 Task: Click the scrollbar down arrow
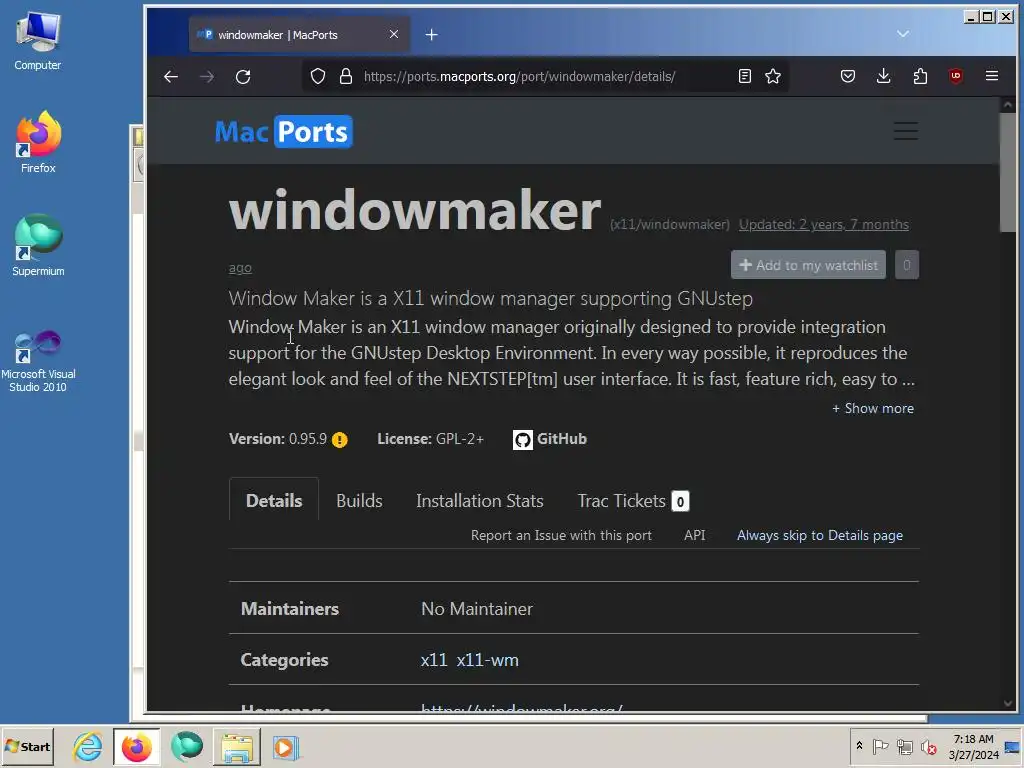[x=1008, y=703]
